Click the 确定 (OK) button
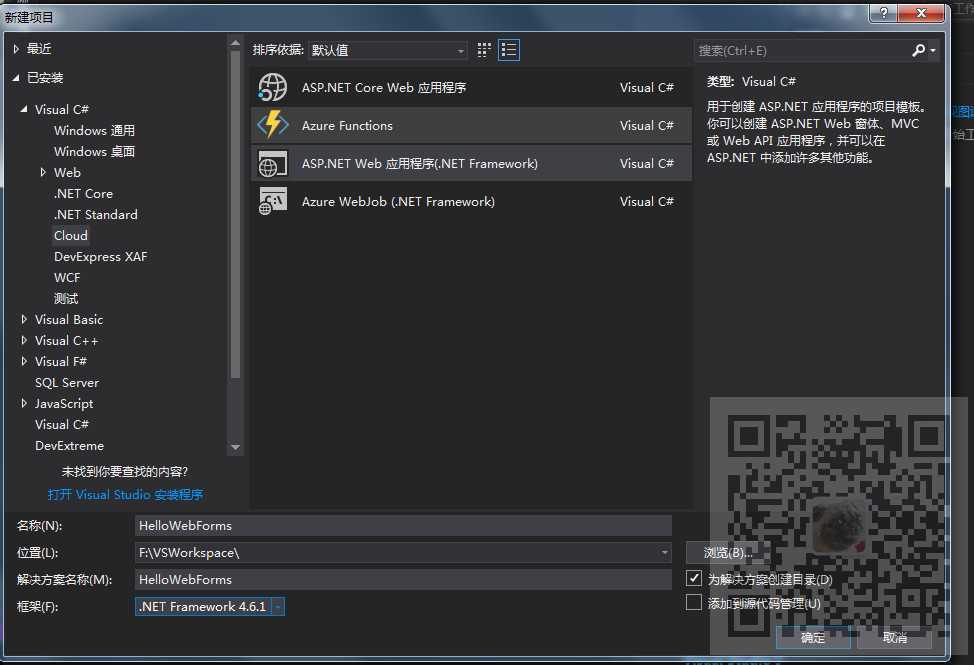The width and height of the screenshot is (974, 665). point(812,638)
